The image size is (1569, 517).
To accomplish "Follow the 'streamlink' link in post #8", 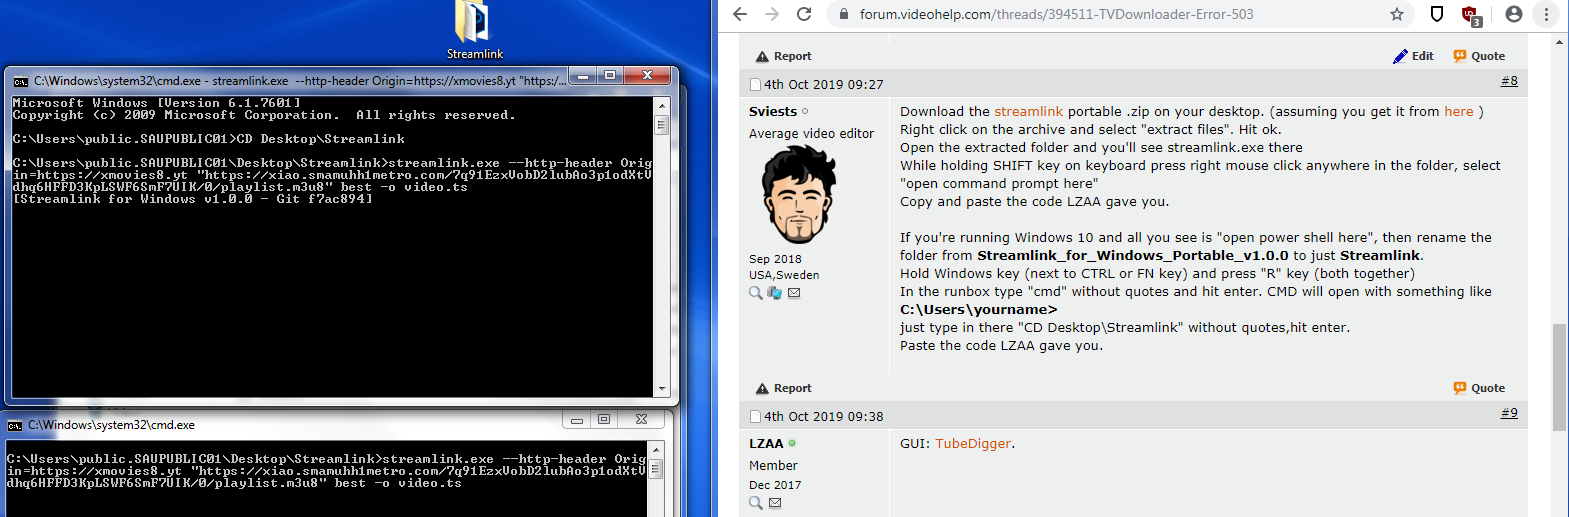I will point(1028,111).
